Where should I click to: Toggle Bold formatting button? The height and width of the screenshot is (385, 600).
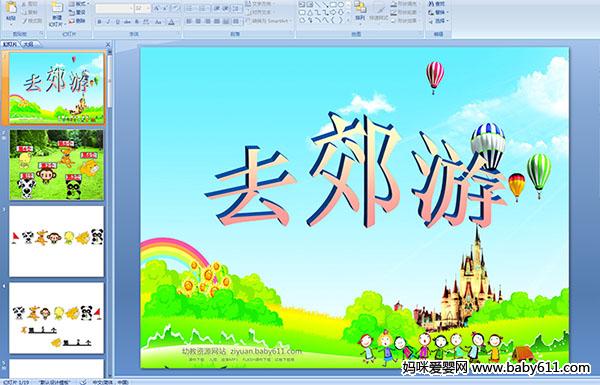pyautogui.click(x=99, y=22)
